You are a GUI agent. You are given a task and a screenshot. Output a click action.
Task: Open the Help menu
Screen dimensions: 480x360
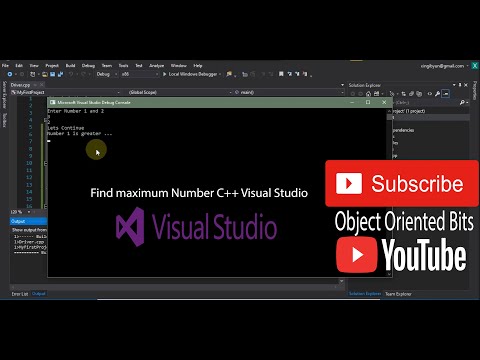pos(198,66)
